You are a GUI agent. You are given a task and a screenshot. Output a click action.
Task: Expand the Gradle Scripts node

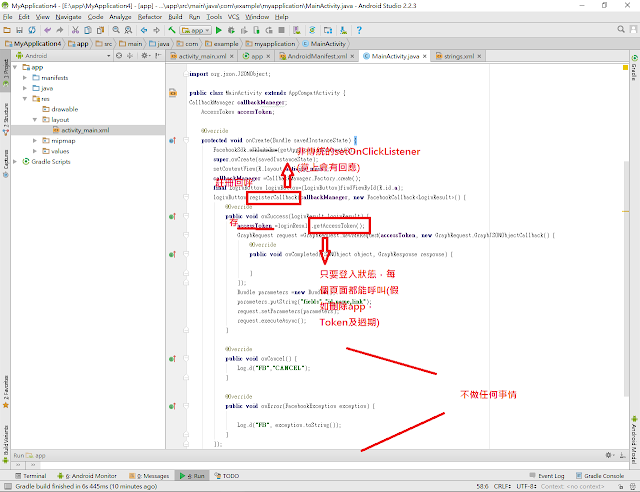tap(15, 162)
